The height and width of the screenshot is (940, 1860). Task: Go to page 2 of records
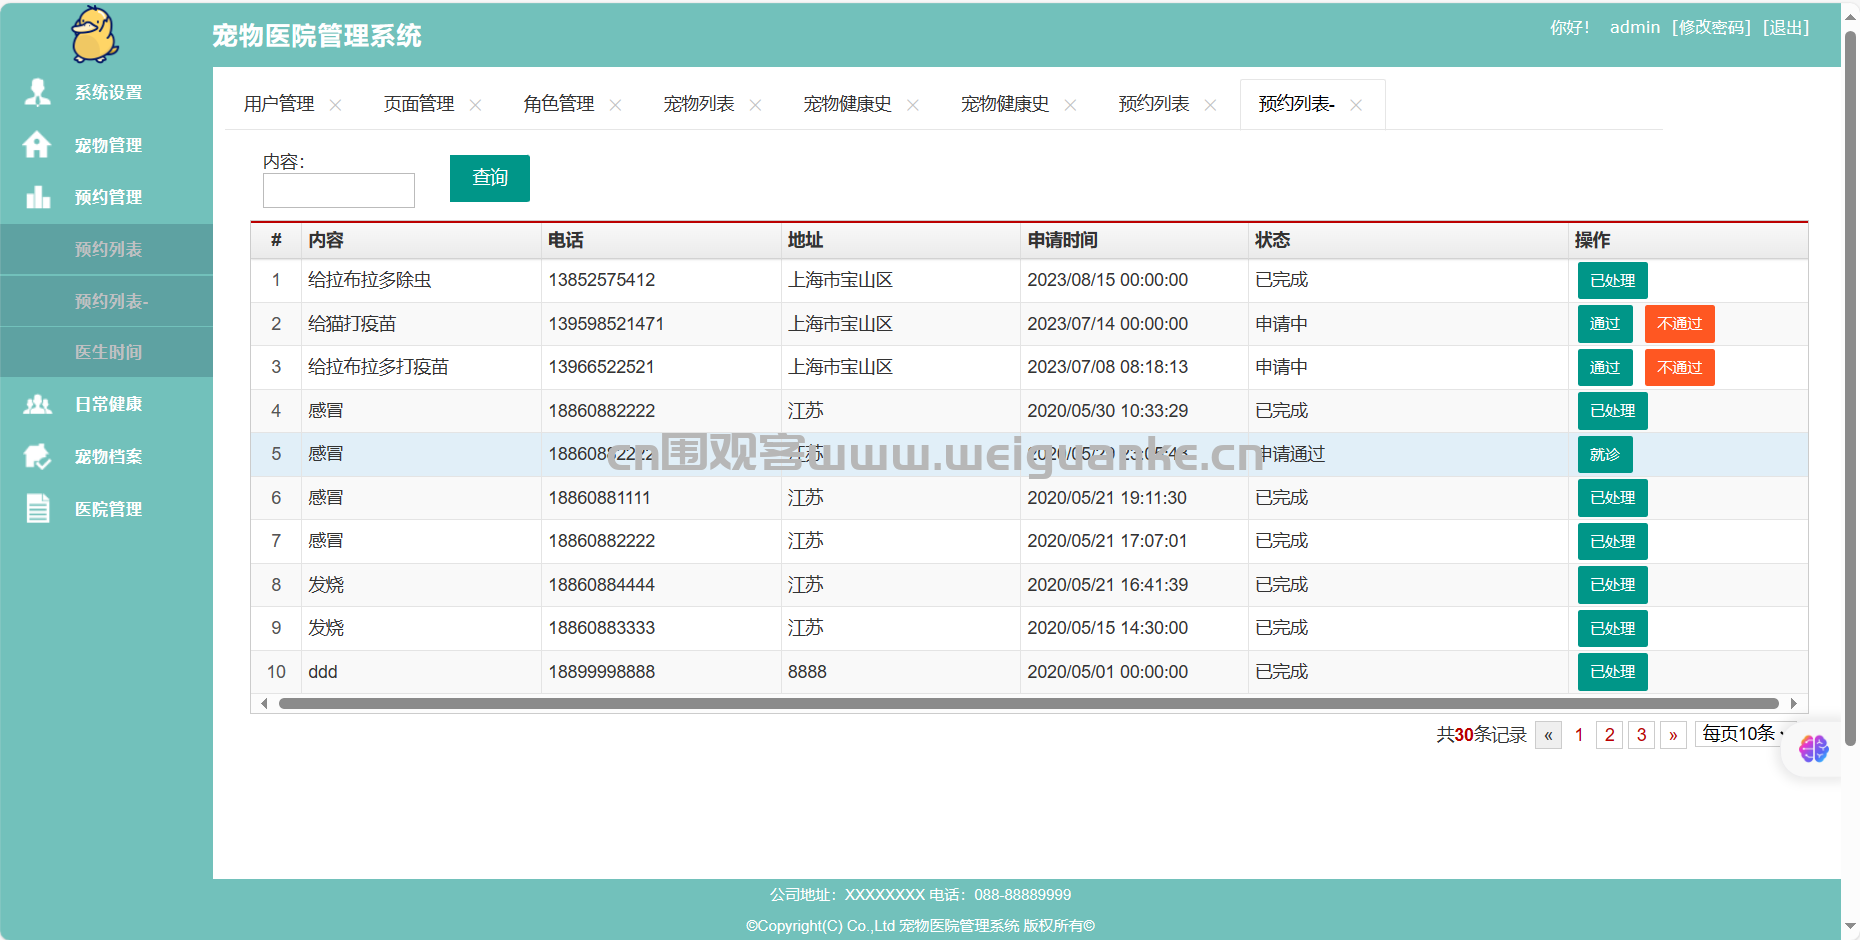(x=1609, y=735)
